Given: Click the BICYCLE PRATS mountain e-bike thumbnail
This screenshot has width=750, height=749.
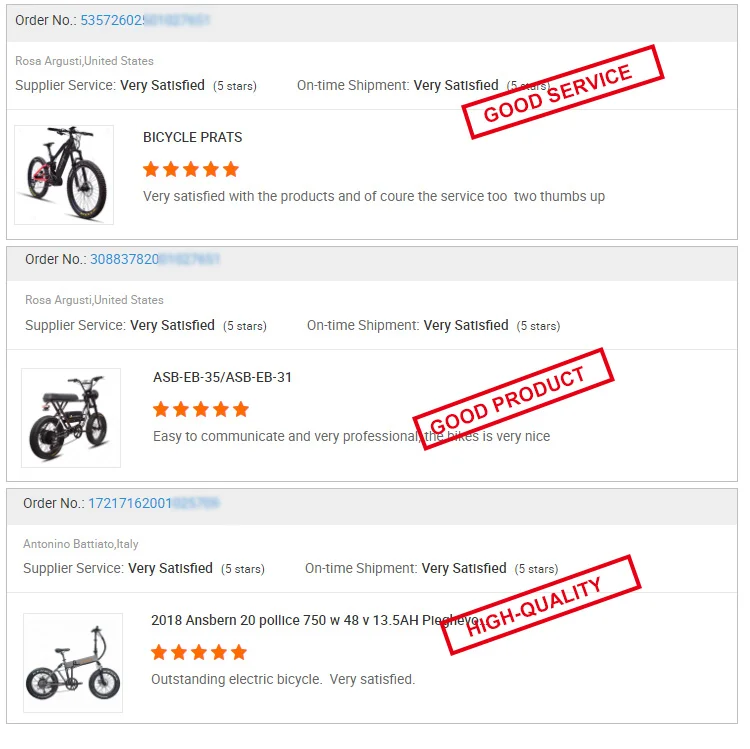Looking at the screenshot, I should [64, 174].
